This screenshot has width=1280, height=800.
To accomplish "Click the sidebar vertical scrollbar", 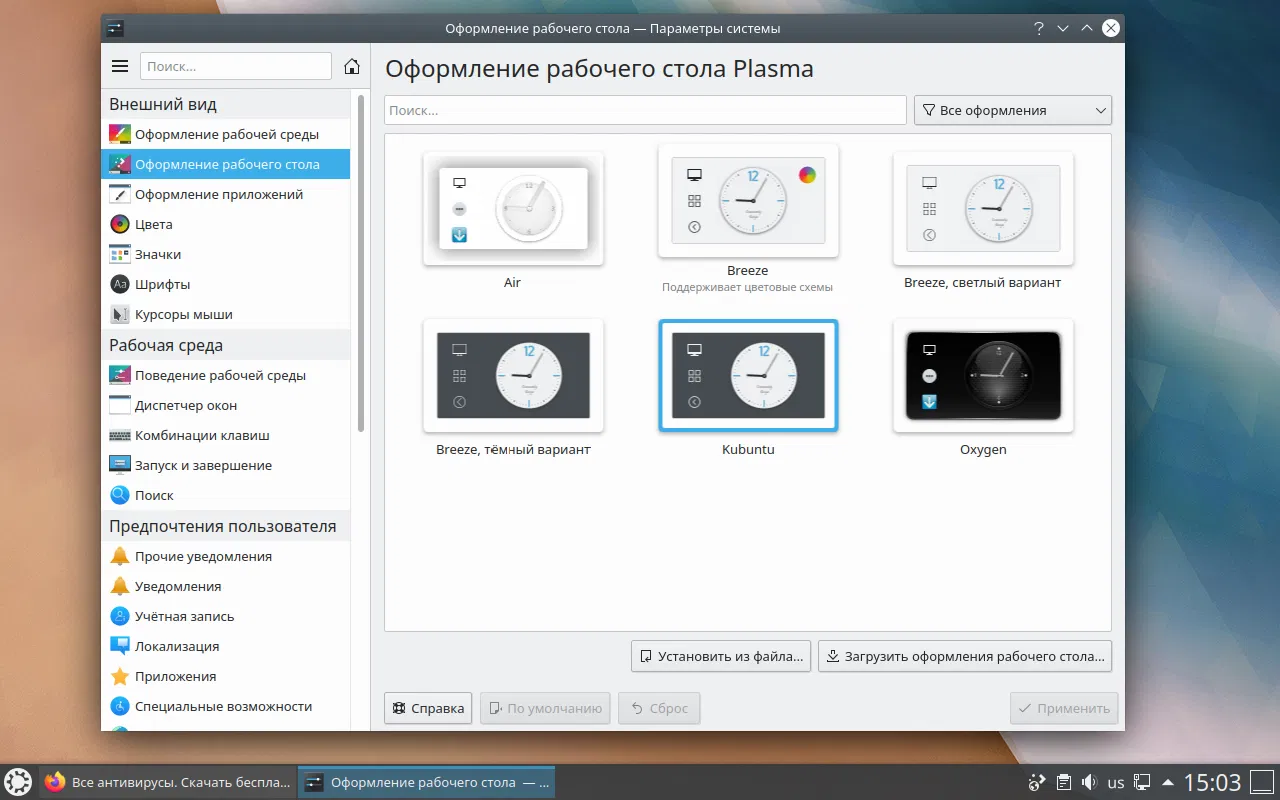I will tap(361, 262).
